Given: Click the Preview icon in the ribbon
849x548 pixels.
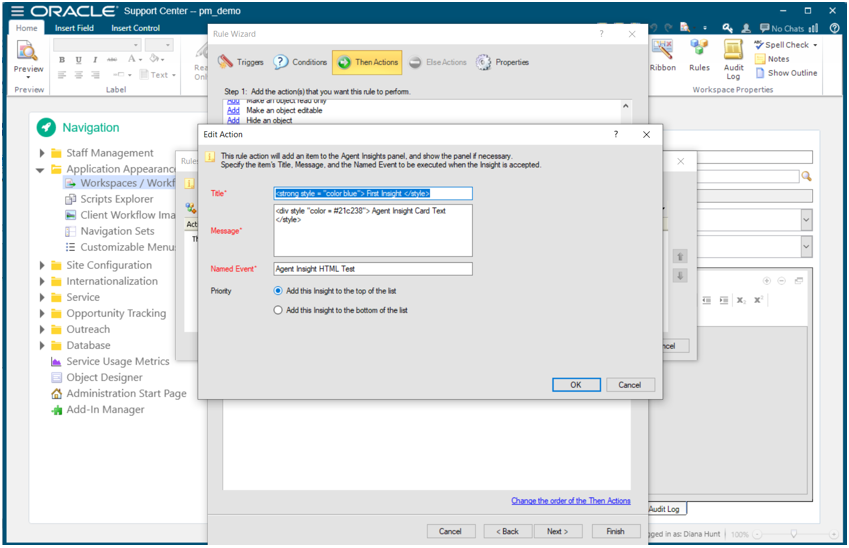Looking at the screenshot, I should [27, 52].
